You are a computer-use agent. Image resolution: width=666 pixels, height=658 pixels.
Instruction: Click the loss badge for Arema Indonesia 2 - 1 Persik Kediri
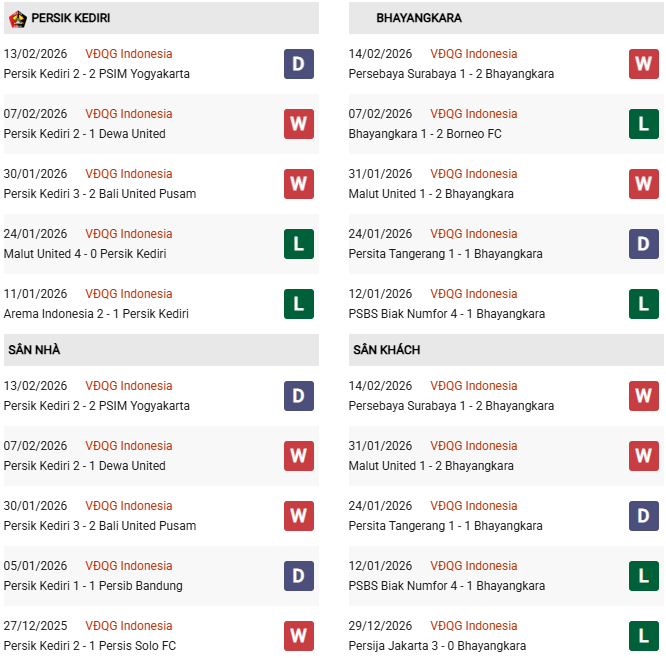point(298,304)
